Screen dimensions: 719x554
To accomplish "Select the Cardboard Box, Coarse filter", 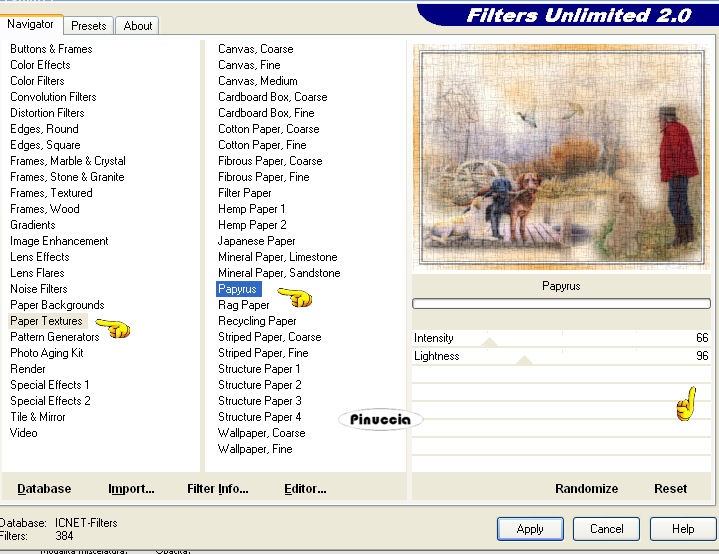I will click(272, 97).
